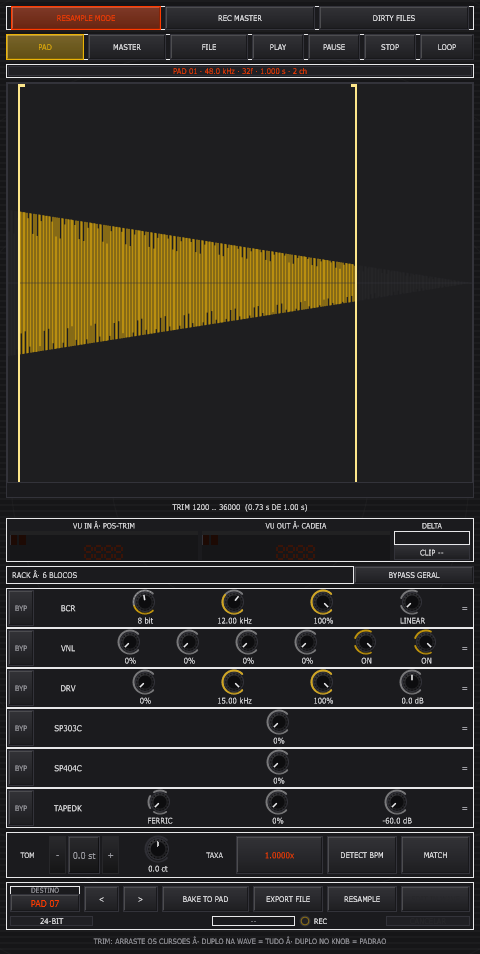This screenshot has width=480, height=954.
Task: Click second VNL 0% knob
Action: [x=189, y=642]
